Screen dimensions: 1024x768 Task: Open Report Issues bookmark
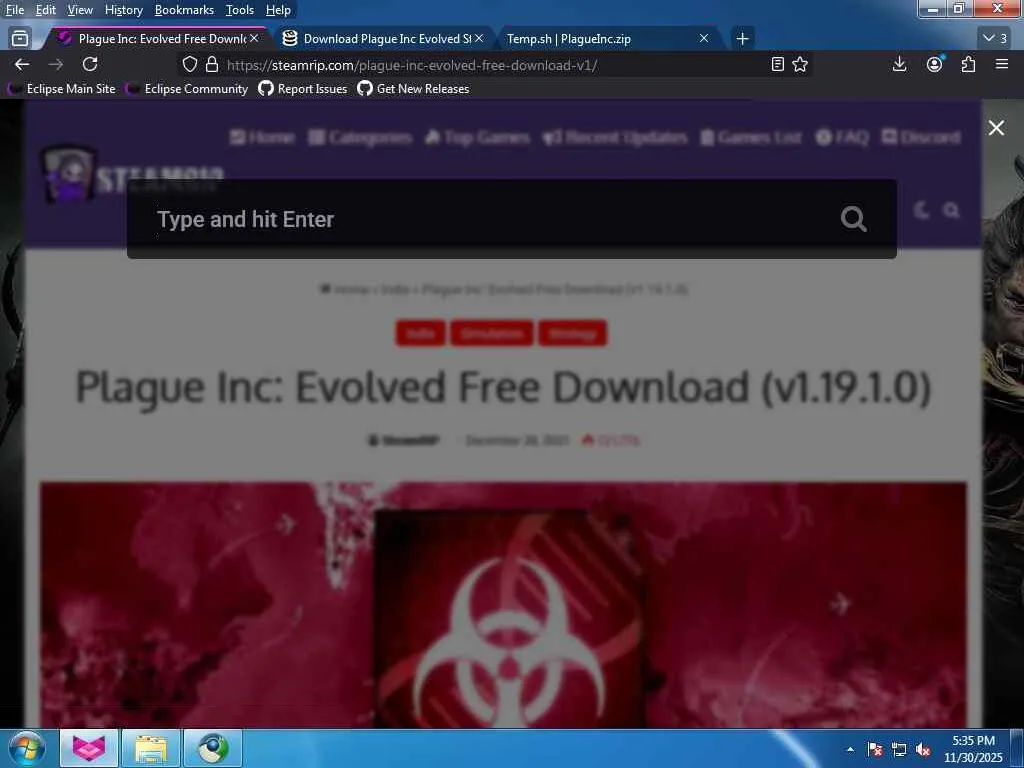coord(303,89)
